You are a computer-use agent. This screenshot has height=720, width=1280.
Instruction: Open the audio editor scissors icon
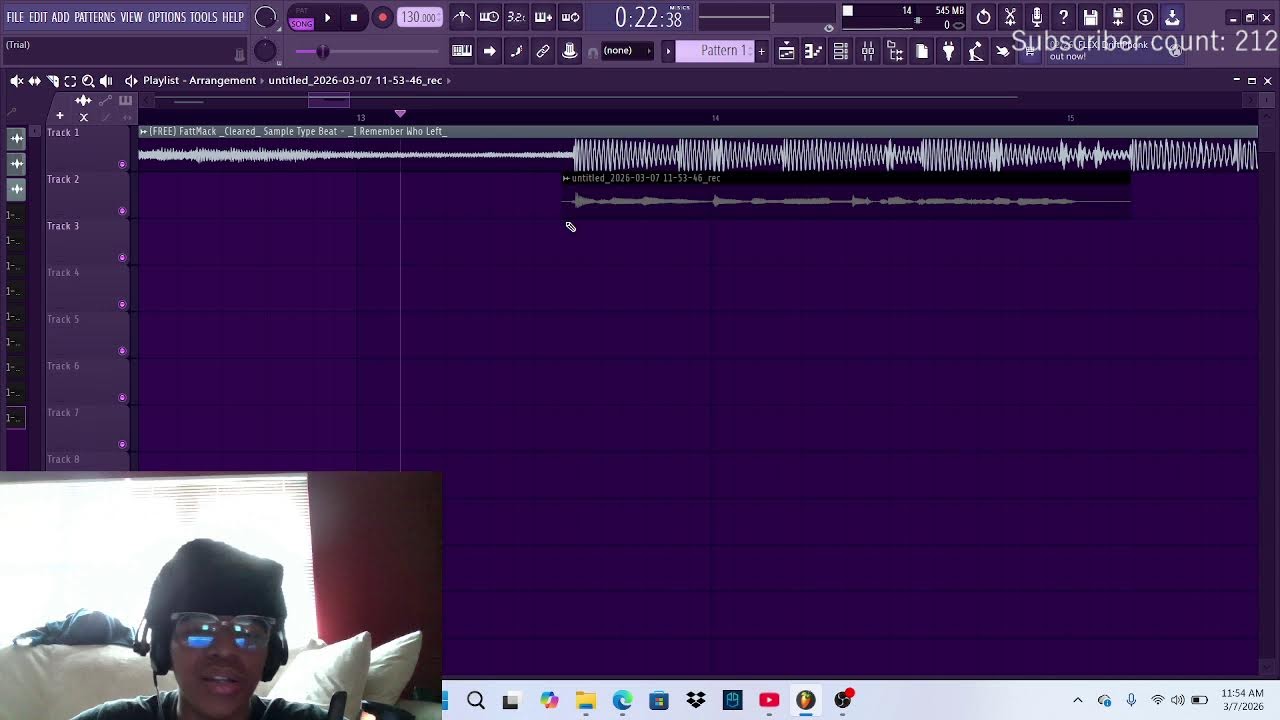point(1011,17)
